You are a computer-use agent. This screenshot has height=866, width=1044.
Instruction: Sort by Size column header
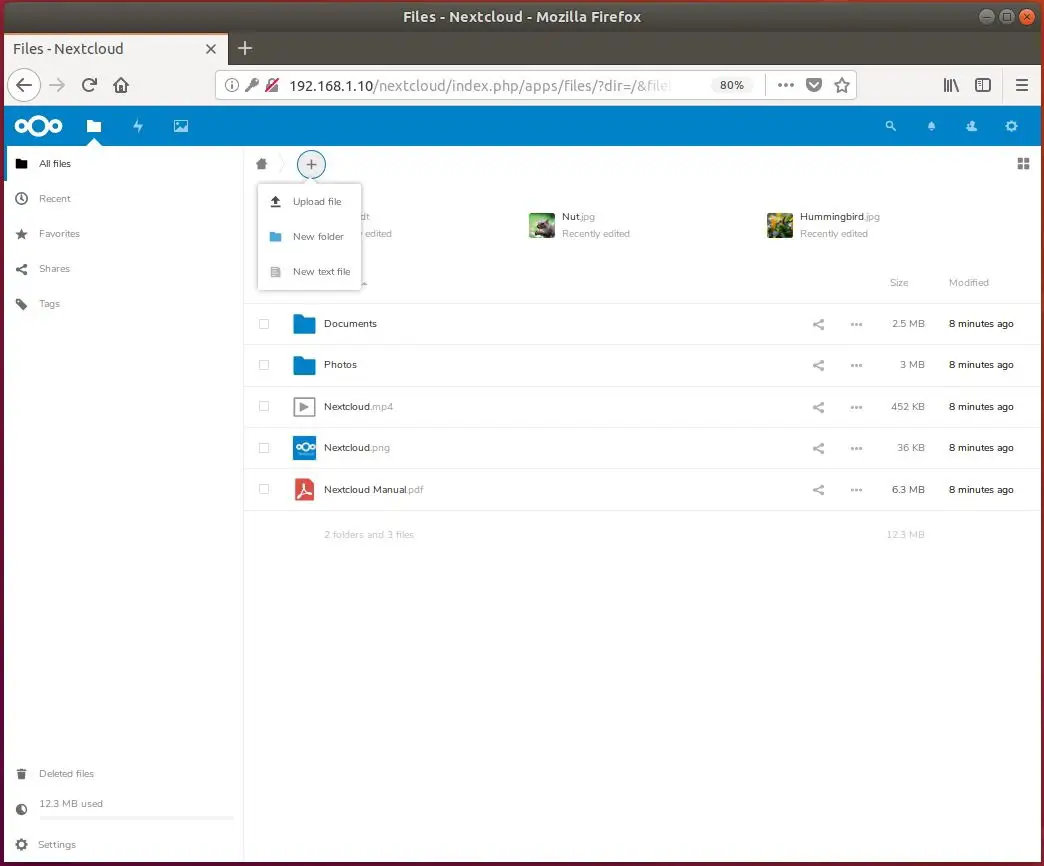tap(899, 283)
